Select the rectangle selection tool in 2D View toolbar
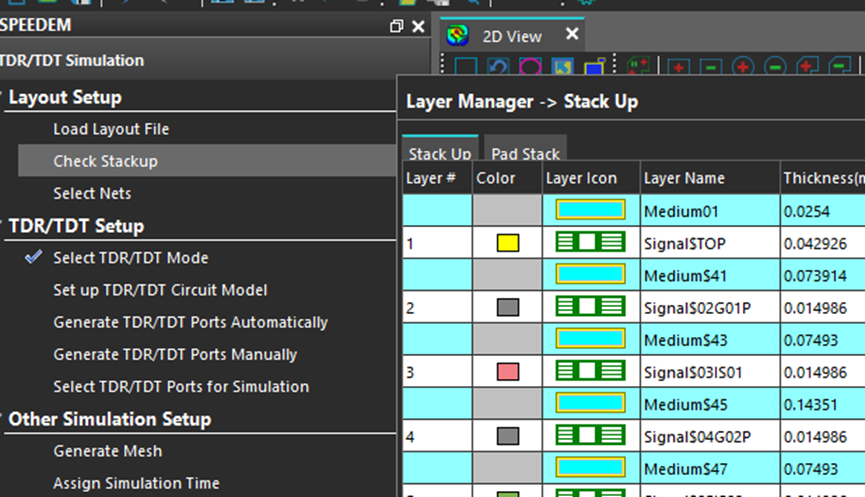 pyautogui.click(x=465, y=67)
